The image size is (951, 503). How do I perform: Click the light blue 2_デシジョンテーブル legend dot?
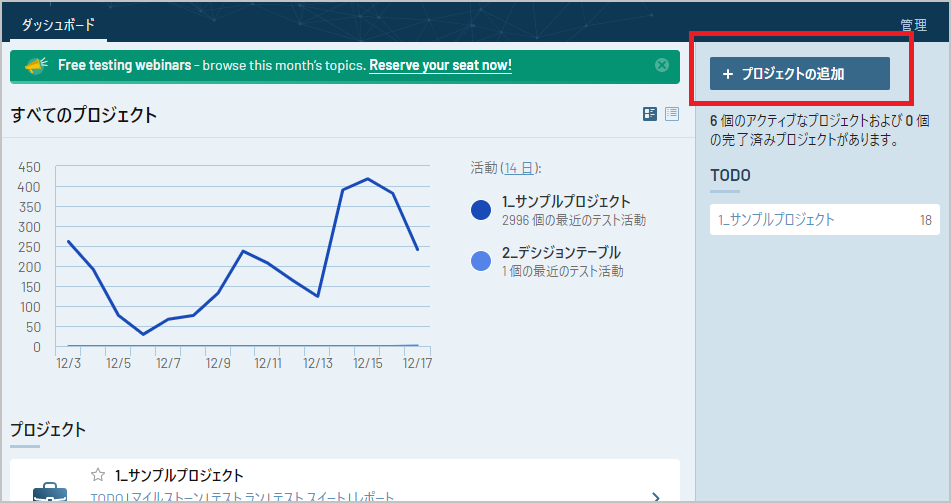481,261
